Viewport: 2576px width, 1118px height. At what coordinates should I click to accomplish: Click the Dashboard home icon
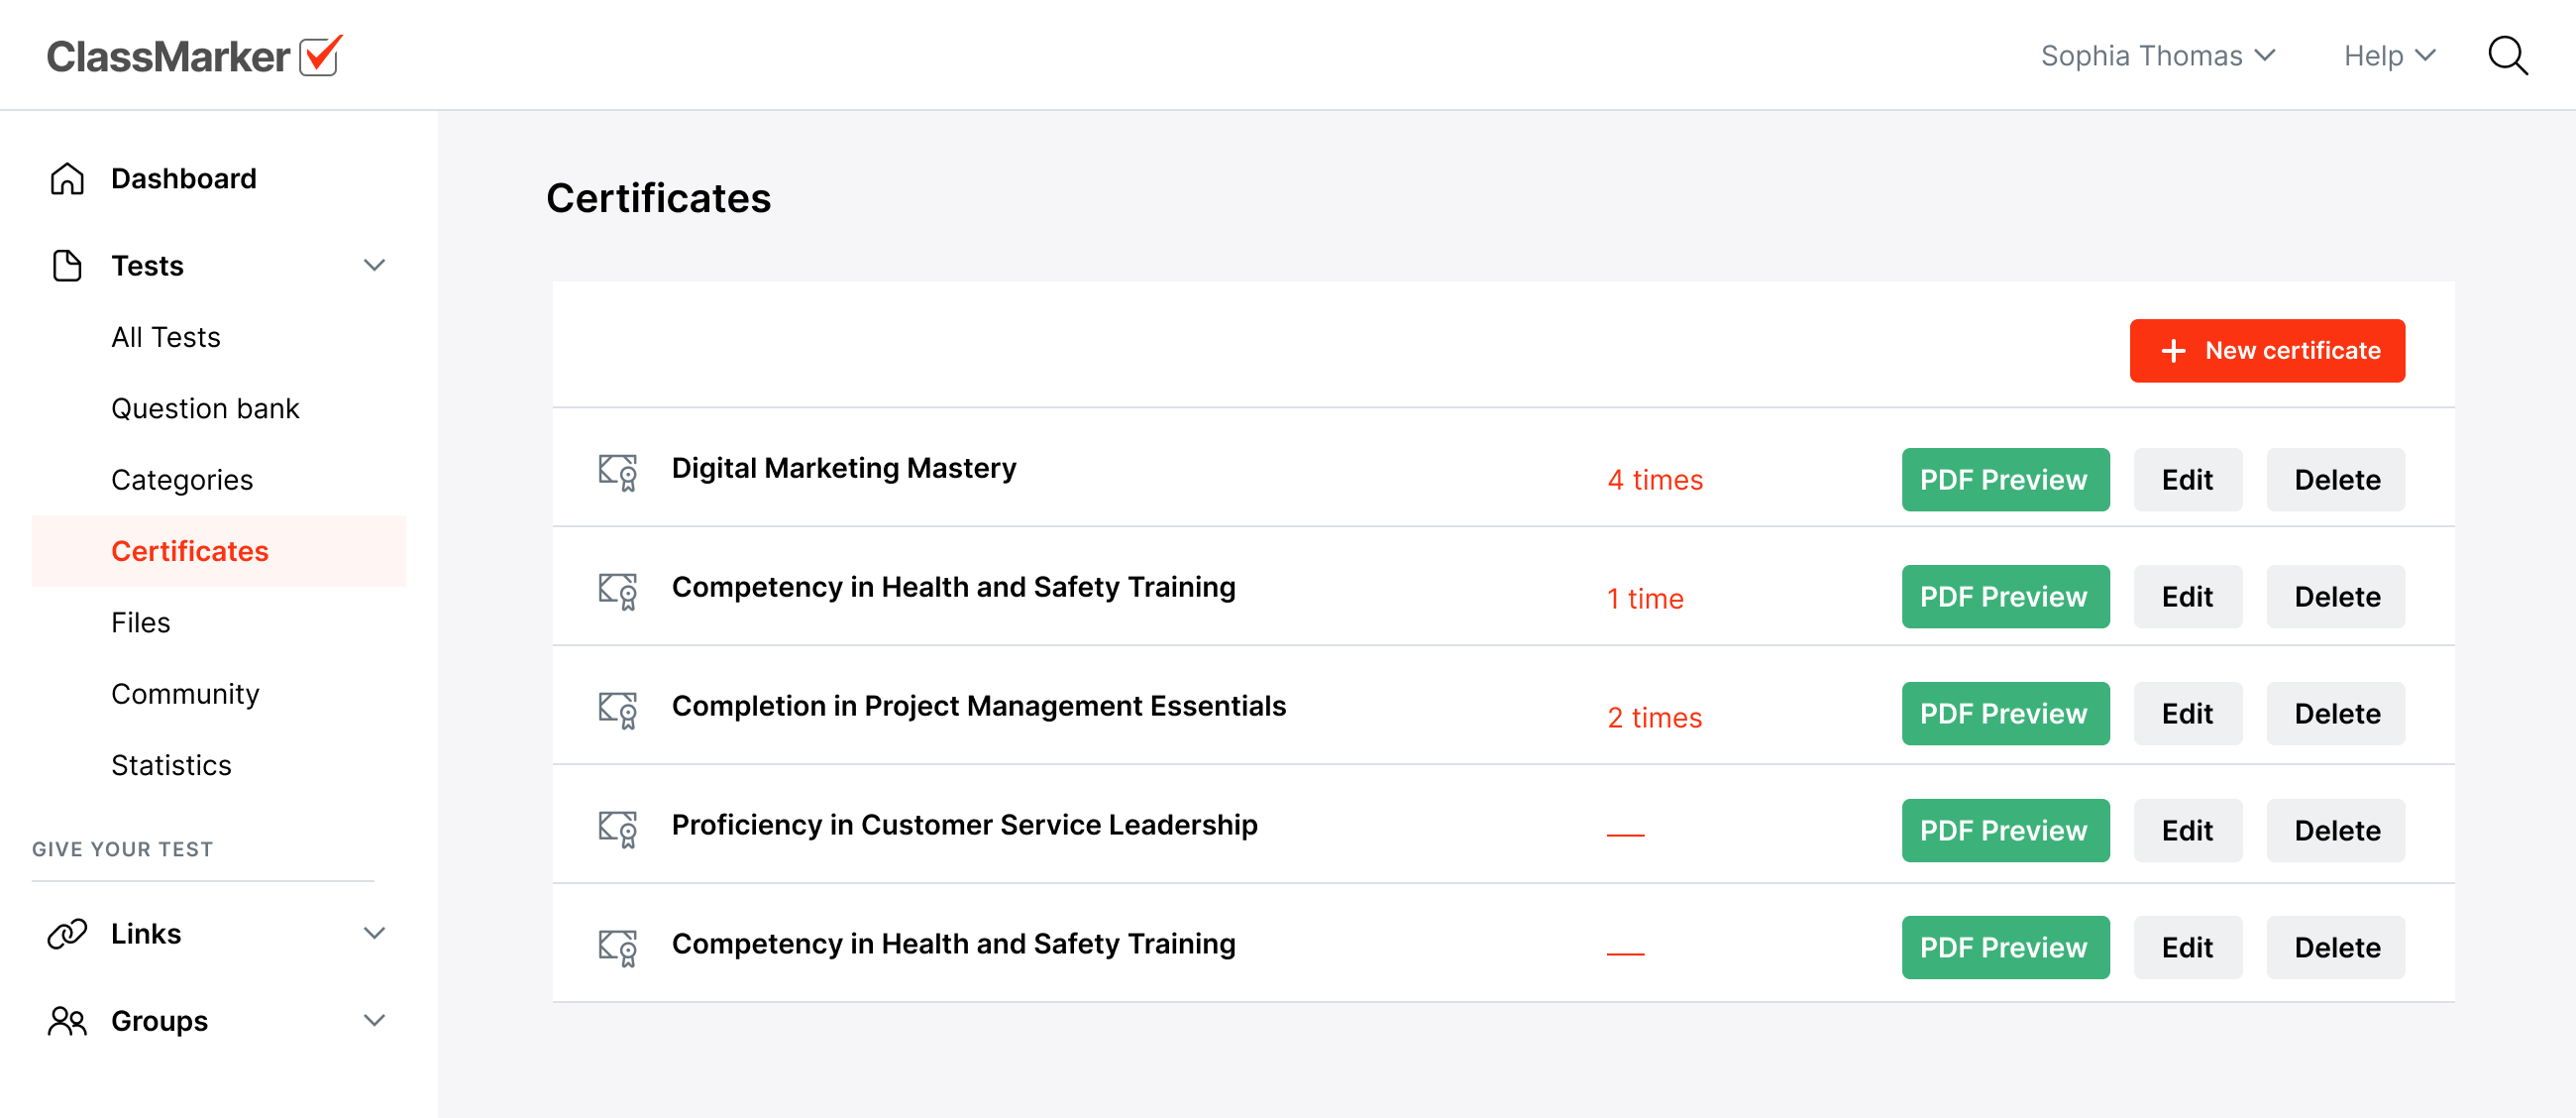click(67, 179)
